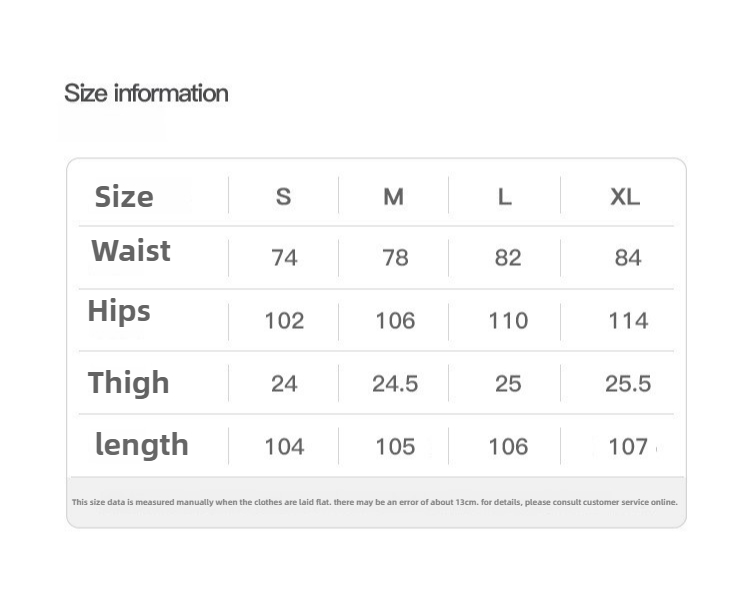Click length value 104 for size S
This screenshot has height=589, width=750.
coord(284,447)
